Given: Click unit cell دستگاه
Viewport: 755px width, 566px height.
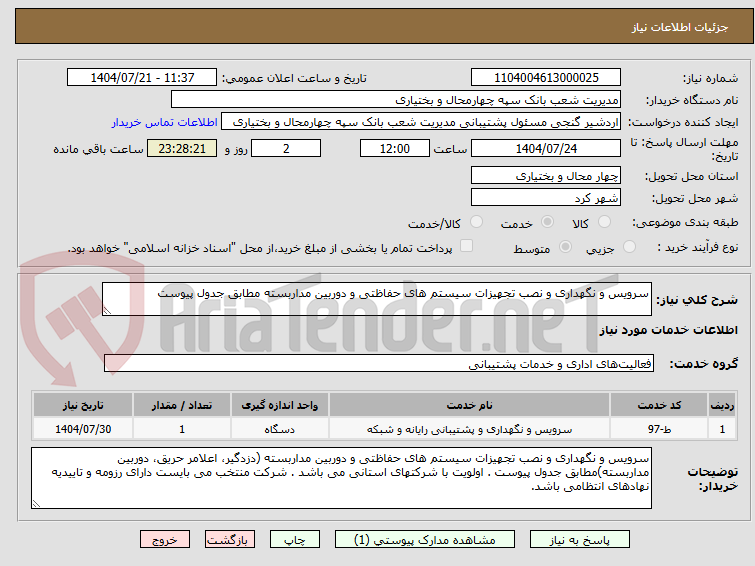Looking at the screenshot, I should pos(280,429).
